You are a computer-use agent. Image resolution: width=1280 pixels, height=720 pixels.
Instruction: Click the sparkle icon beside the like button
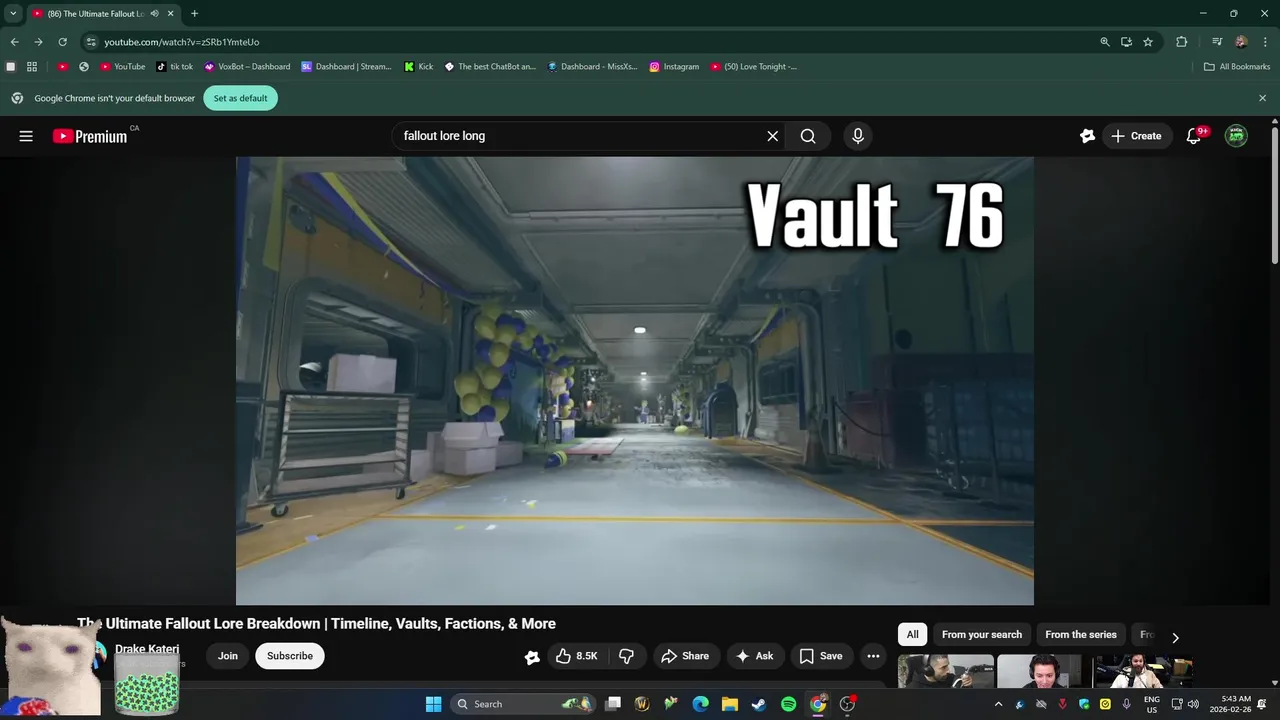pos(532,657)
